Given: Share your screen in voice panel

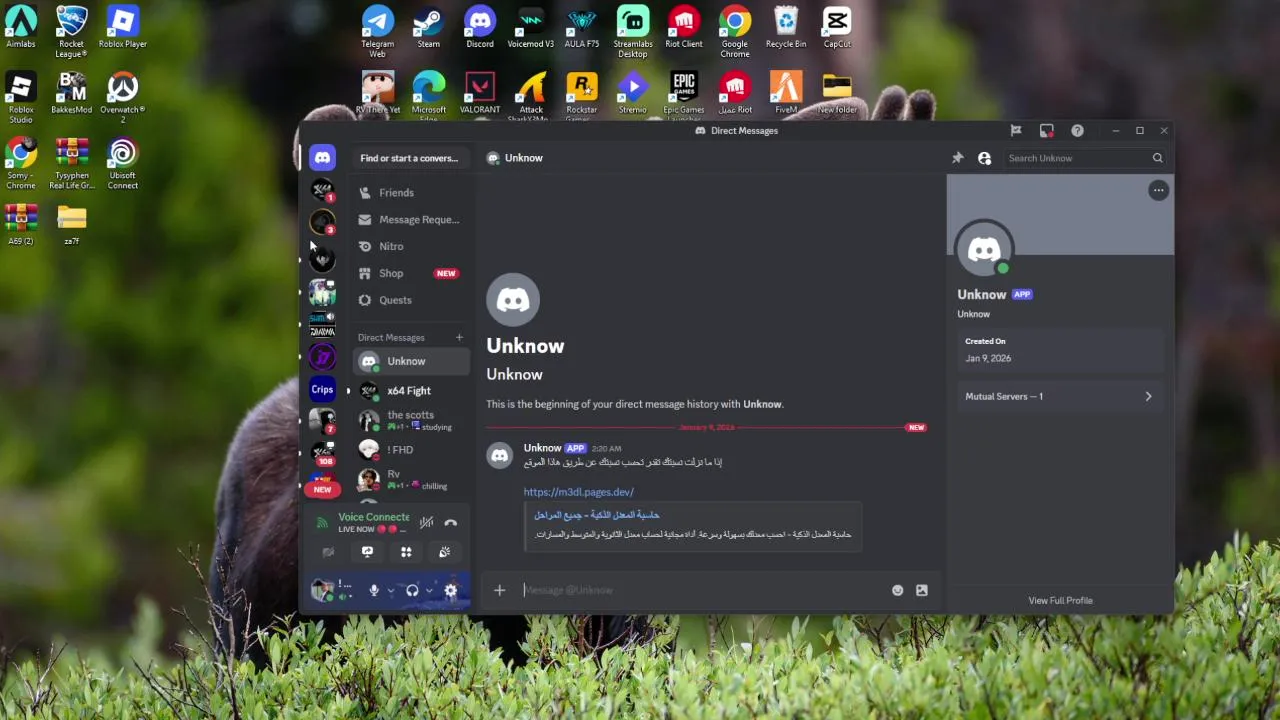Looking at the screenshot, I should coord(367,552).
